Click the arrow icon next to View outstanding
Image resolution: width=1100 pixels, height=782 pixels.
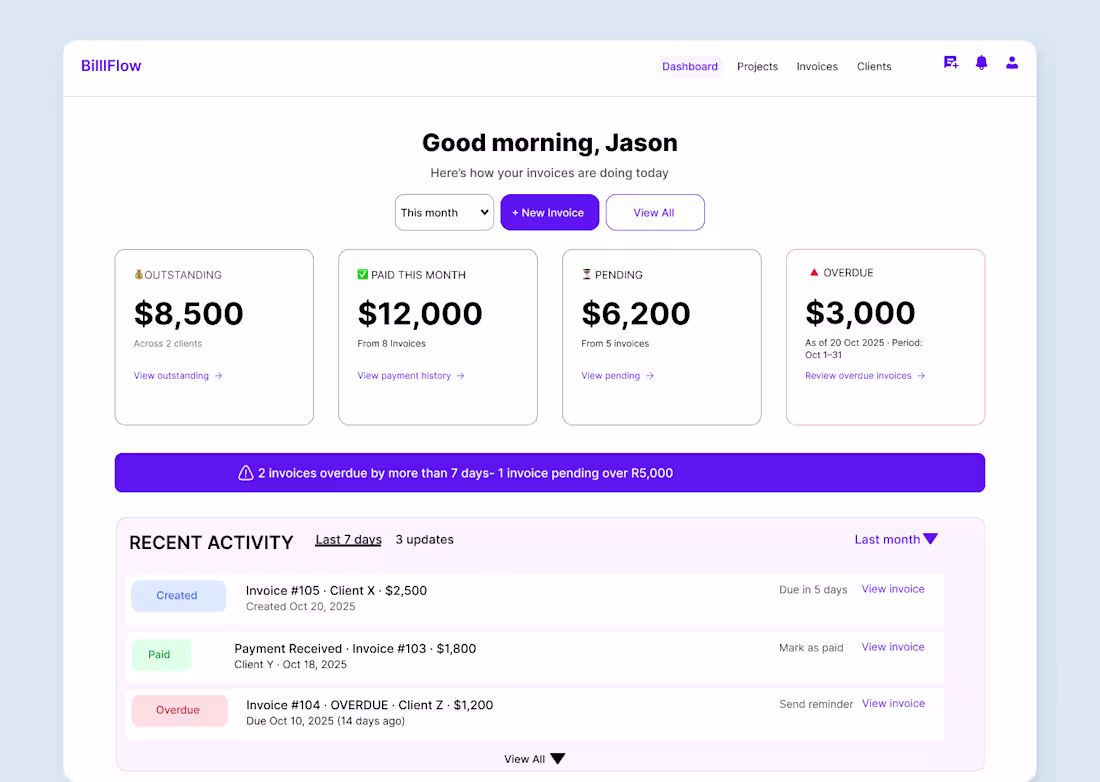click(219, 376)
